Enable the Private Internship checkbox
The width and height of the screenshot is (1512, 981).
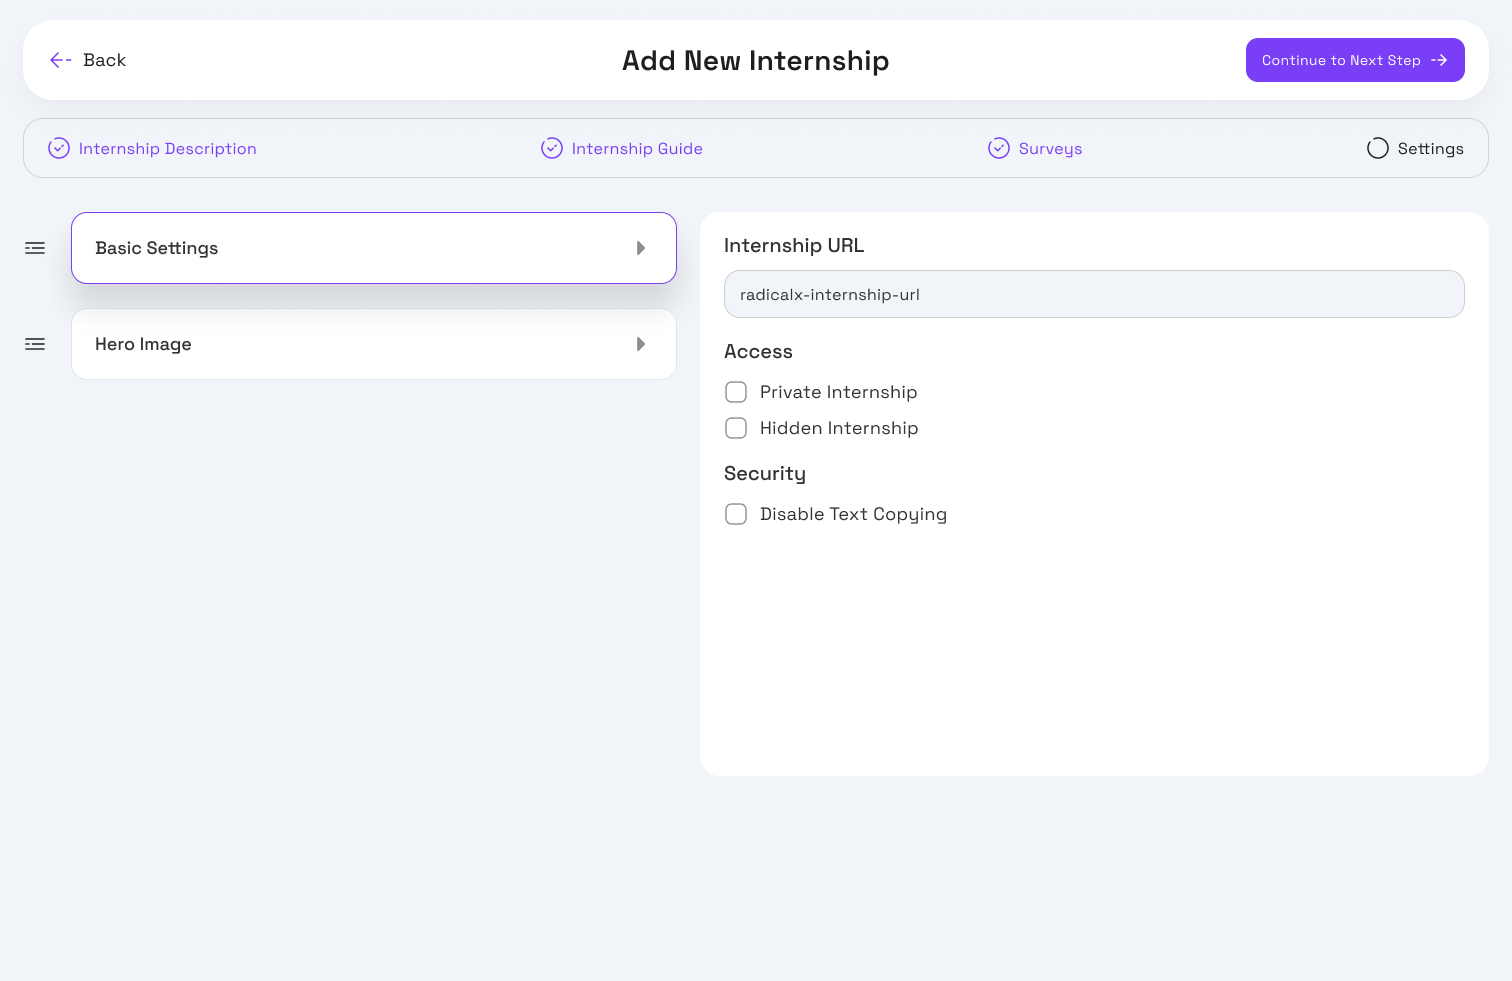click(x=736, y=392)
